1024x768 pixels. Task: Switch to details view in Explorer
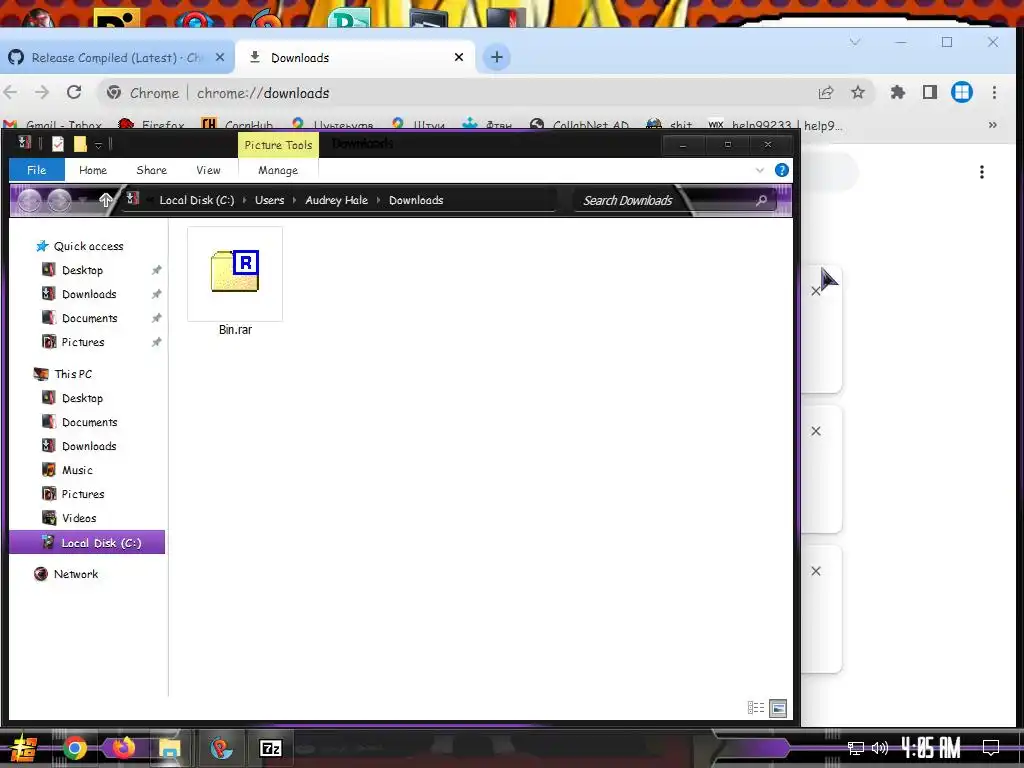[x=756, y=708]
